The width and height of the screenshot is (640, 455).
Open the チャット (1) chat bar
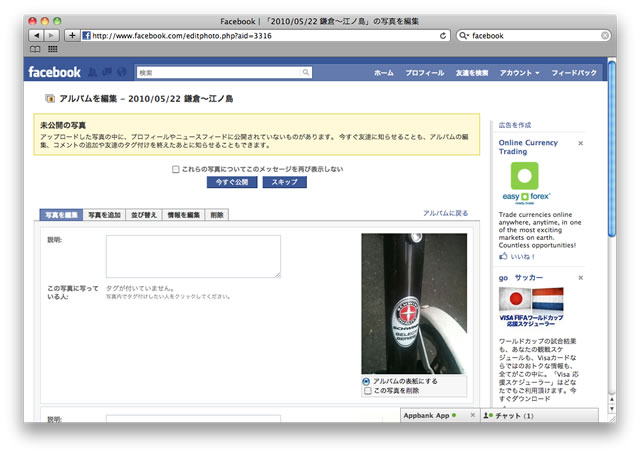539,415
